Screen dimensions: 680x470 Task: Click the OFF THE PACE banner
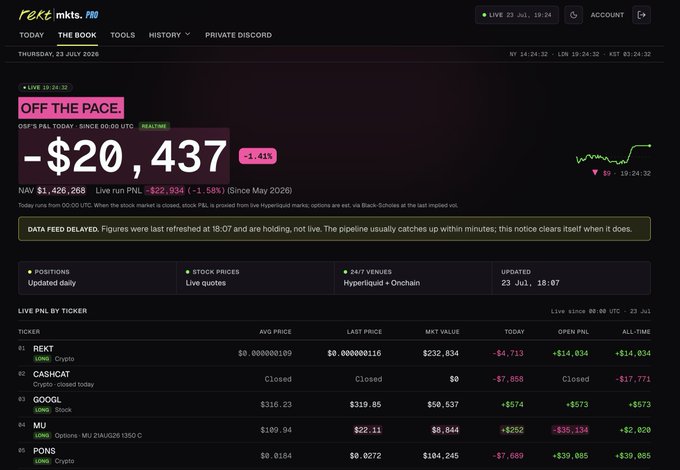pos(71,108)
